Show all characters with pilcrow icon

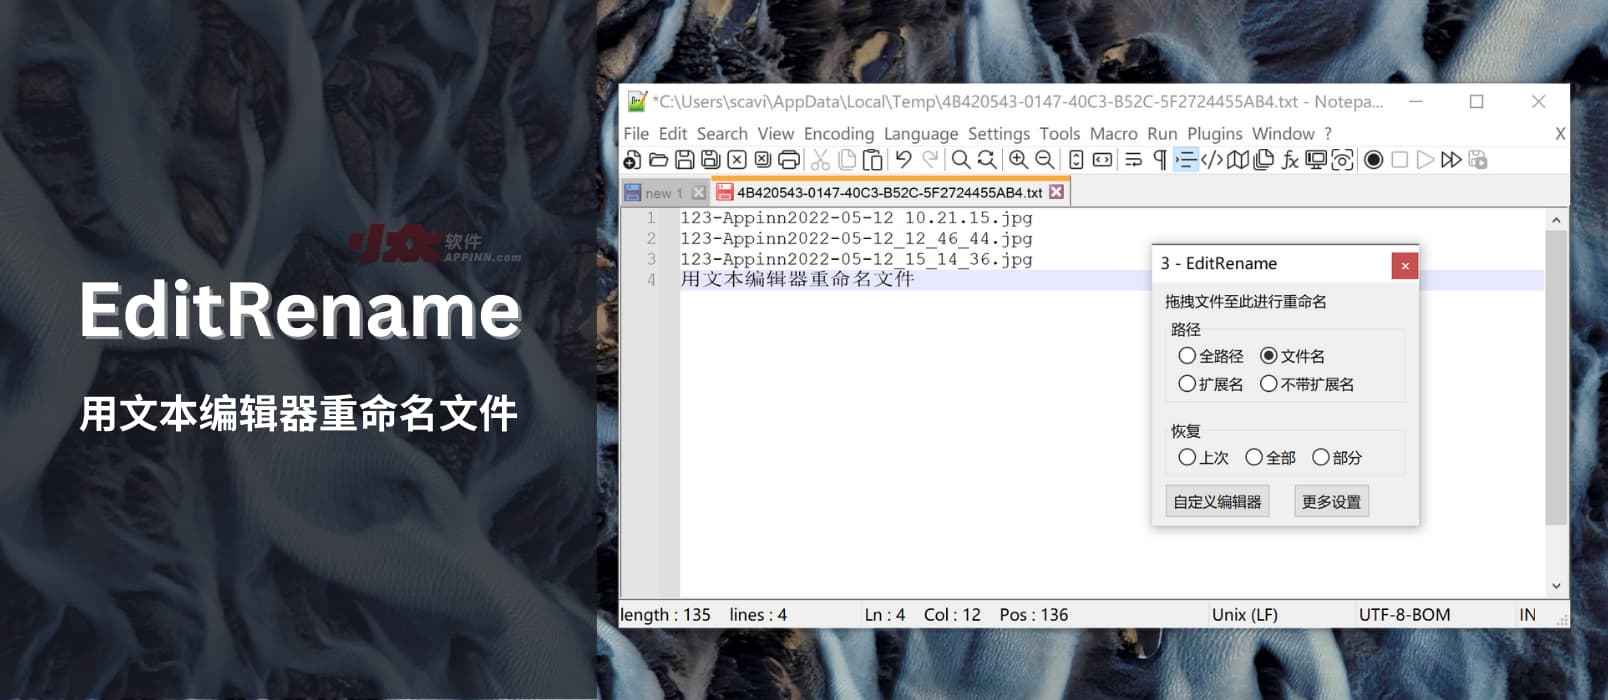coord(1159,160)
